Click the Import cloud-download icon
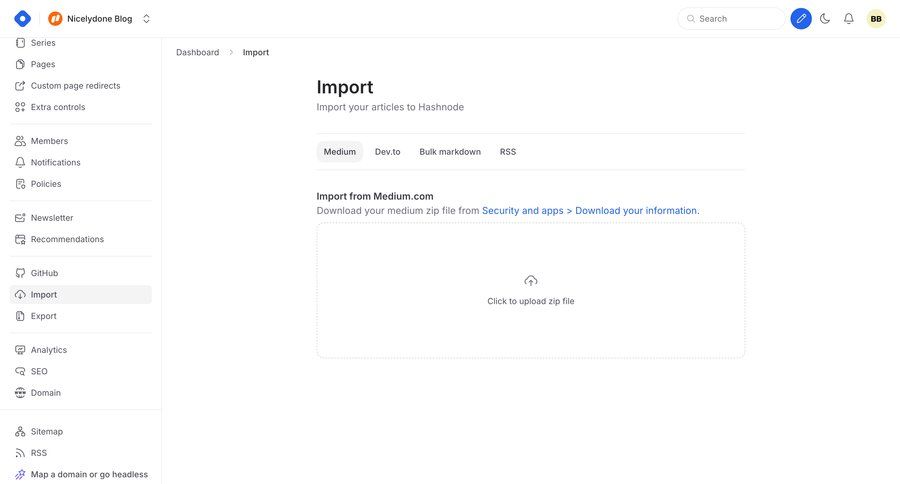 [x=20, y=295]
